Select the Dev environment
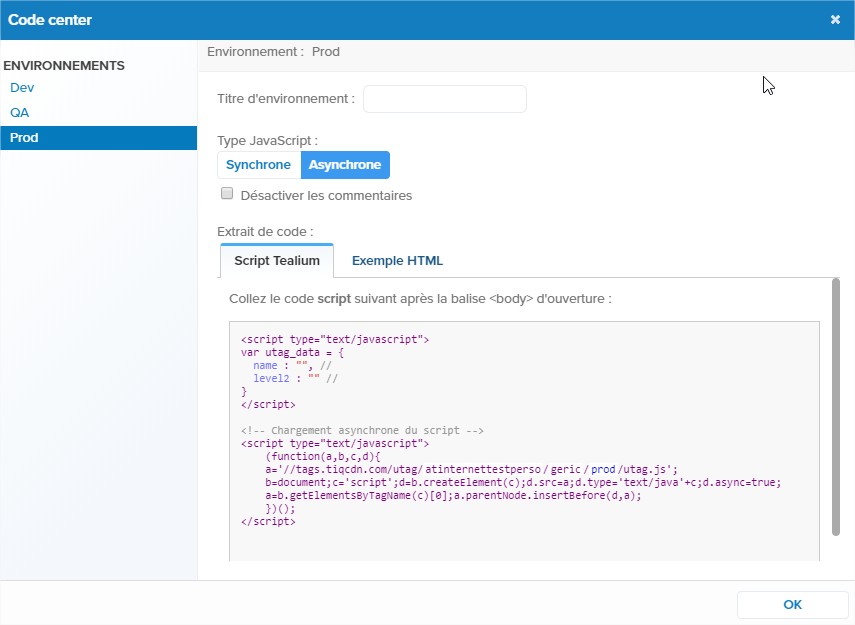This screenshot has width=855, height=625. click(21, 87)
